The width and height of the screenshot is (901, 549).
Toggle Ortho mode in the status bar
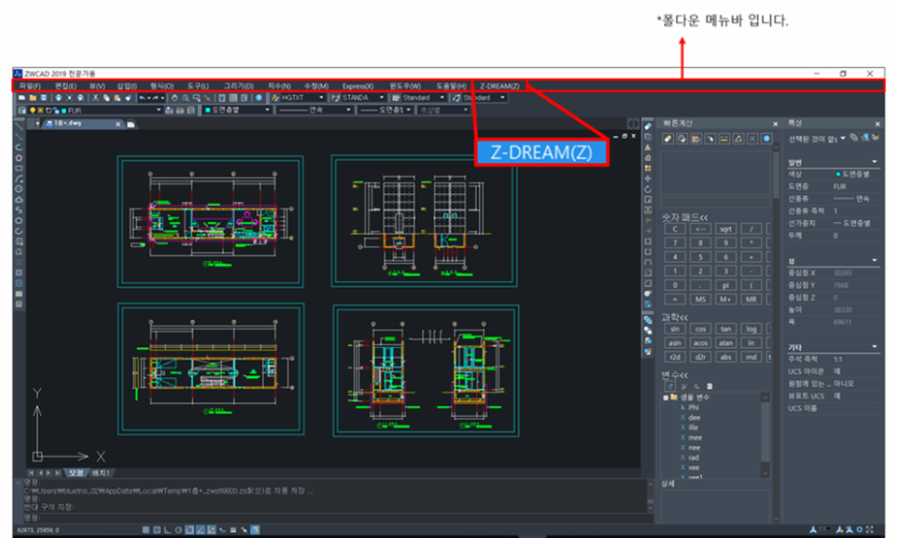[x=167, y=530]
